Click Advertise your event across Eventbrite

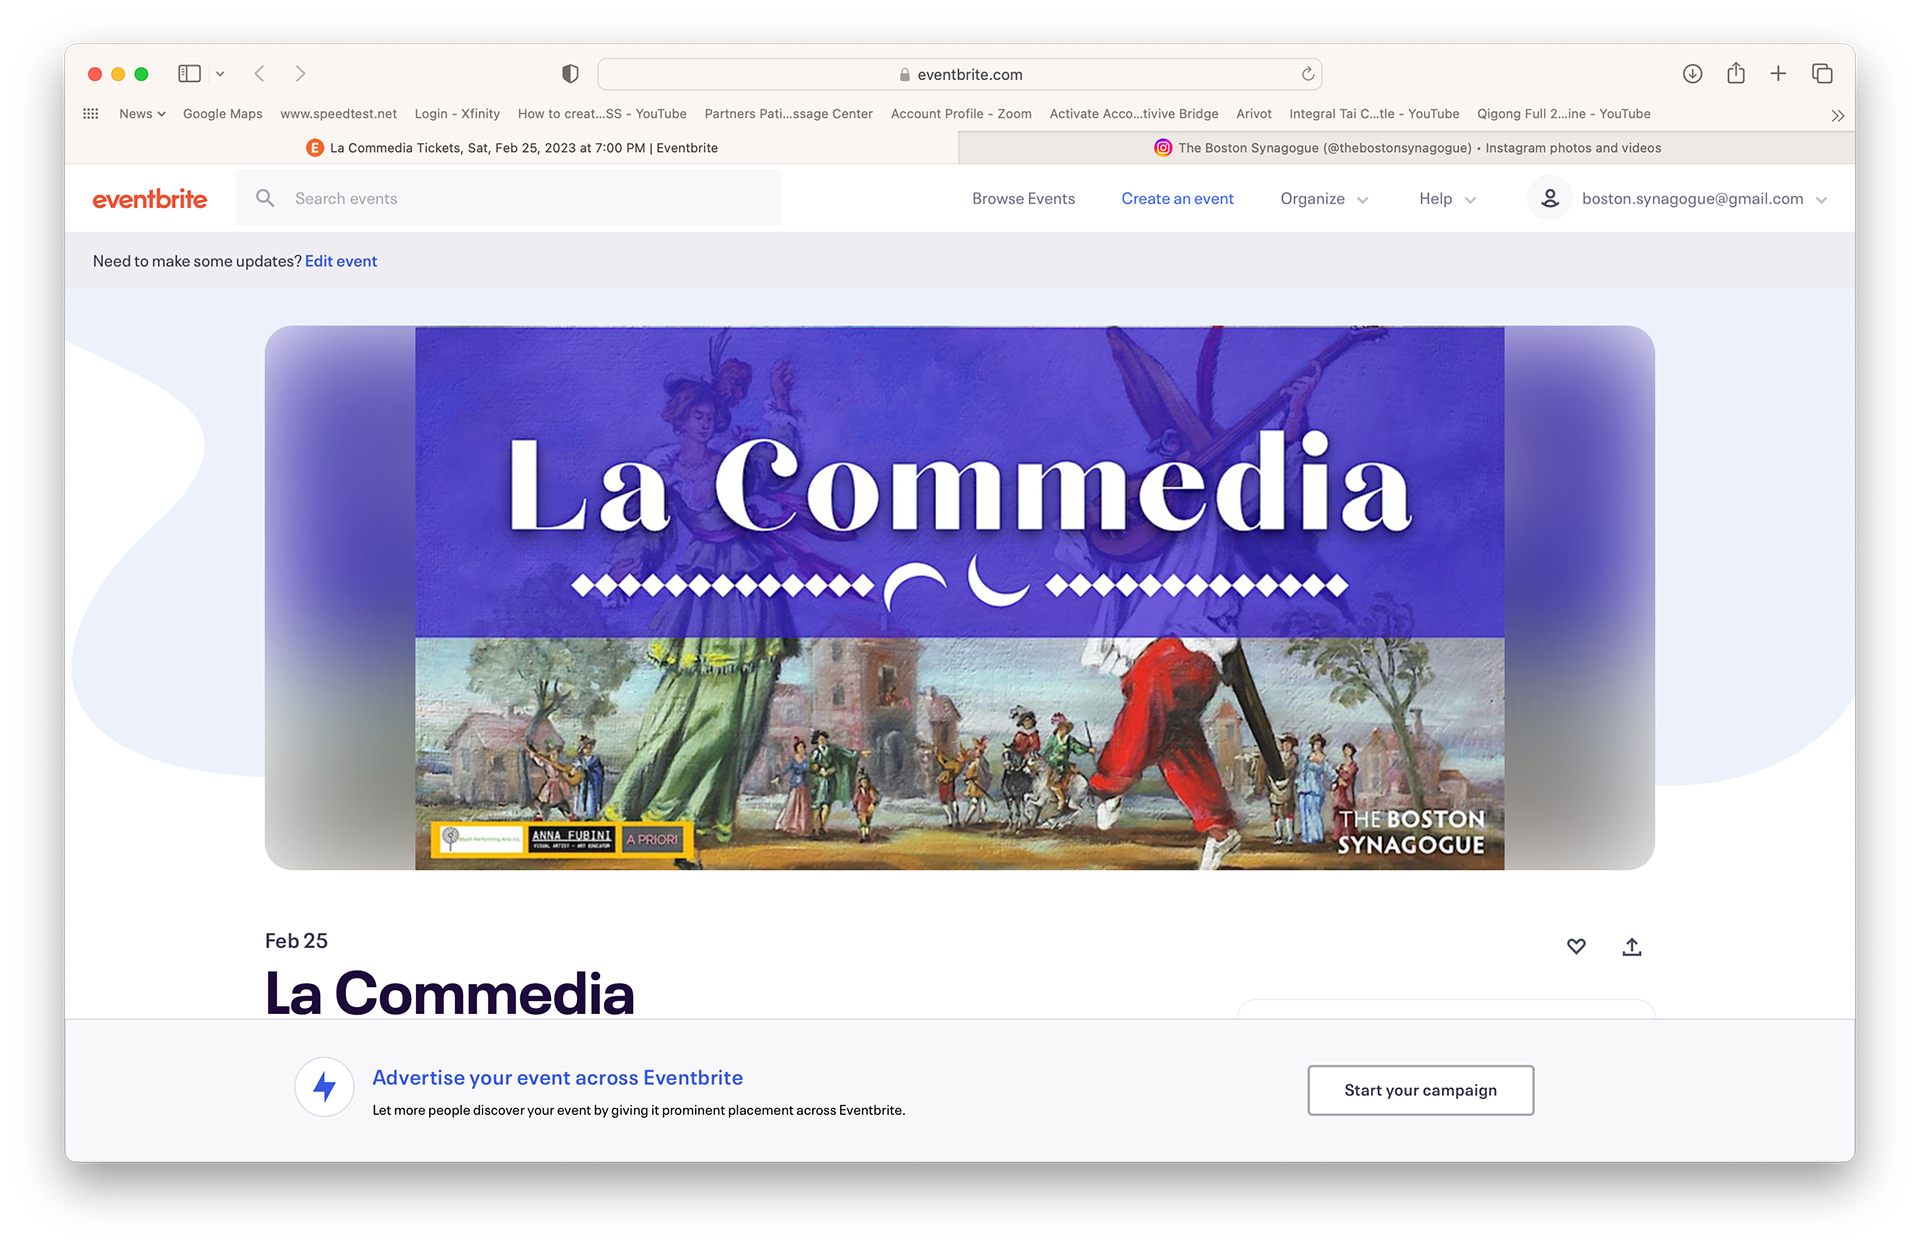point(557,1078)
